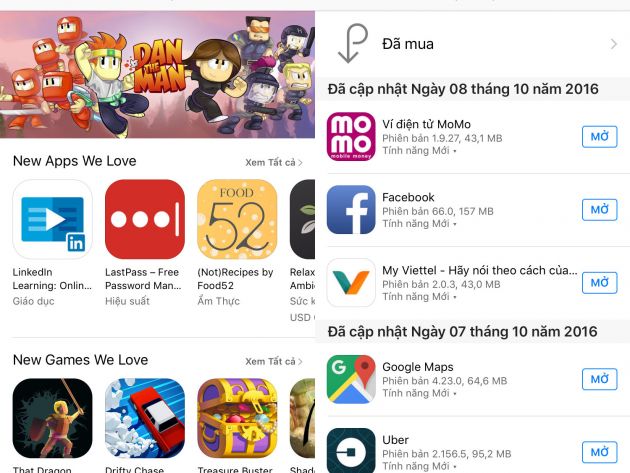Open the Food52 (Not)Recipes app icon
630x473 pixels.
(x=237, y=219)
